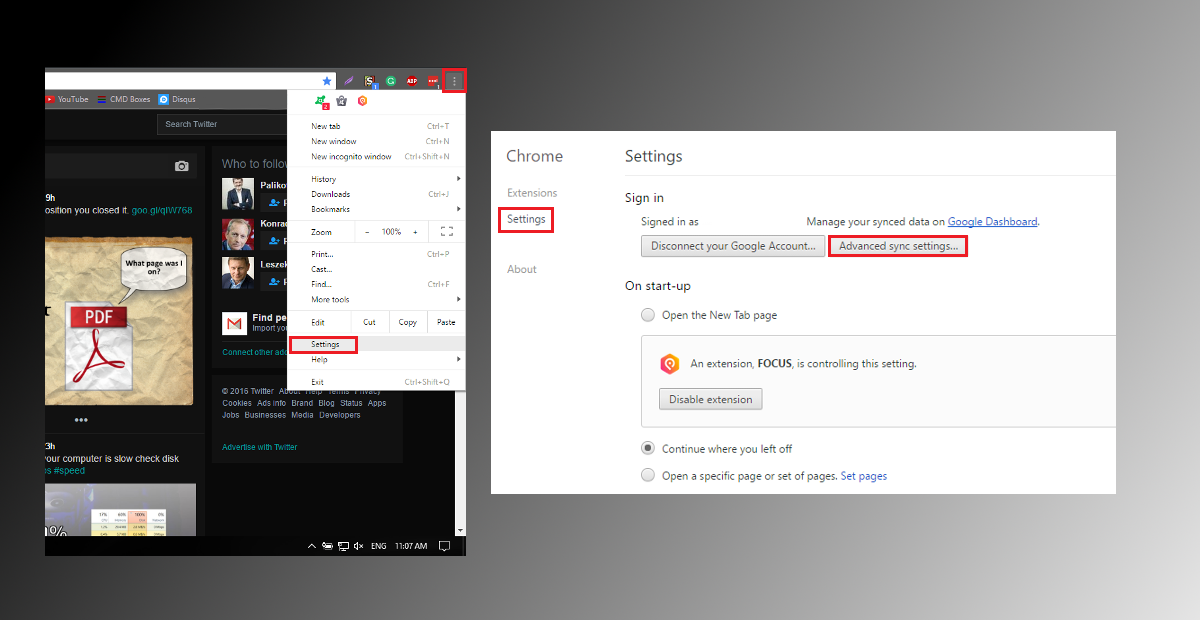The height and width of the screenshot is (620, 1200).
Task: Select Open a specific page radio option
Action: coord(649,476)
